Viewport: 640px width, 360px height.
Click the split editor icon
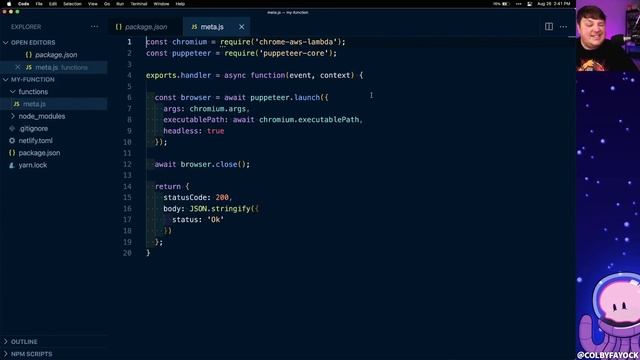549,27
